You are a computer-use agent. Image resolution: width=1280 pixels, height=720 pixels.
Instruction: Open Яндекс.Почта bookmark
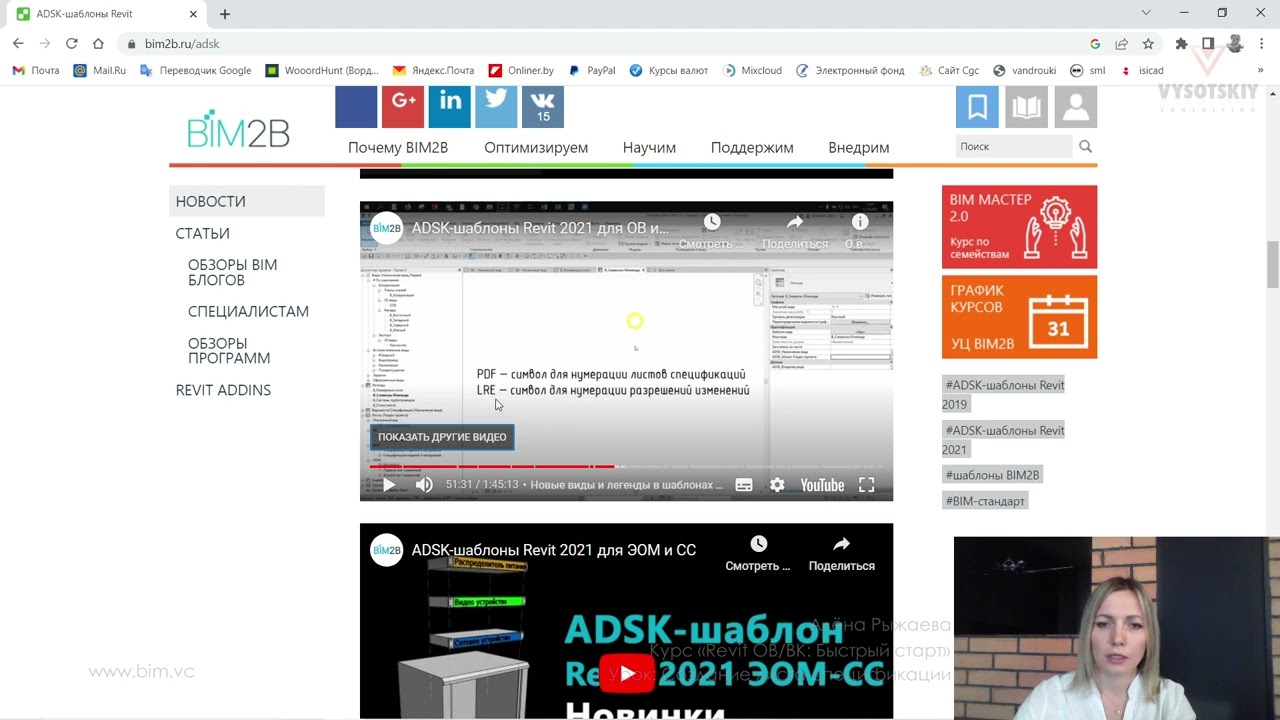pyautogui.click(x=433, y=71)
